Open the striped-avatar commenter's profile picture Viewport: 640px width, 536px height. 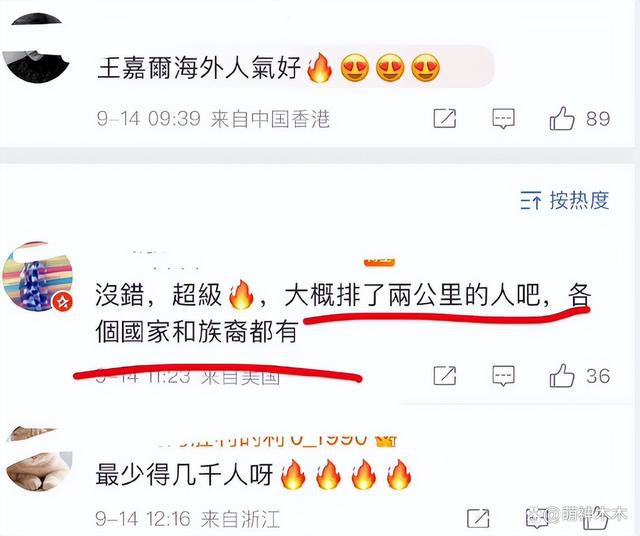pyautogui.click(x=38, y=276)
